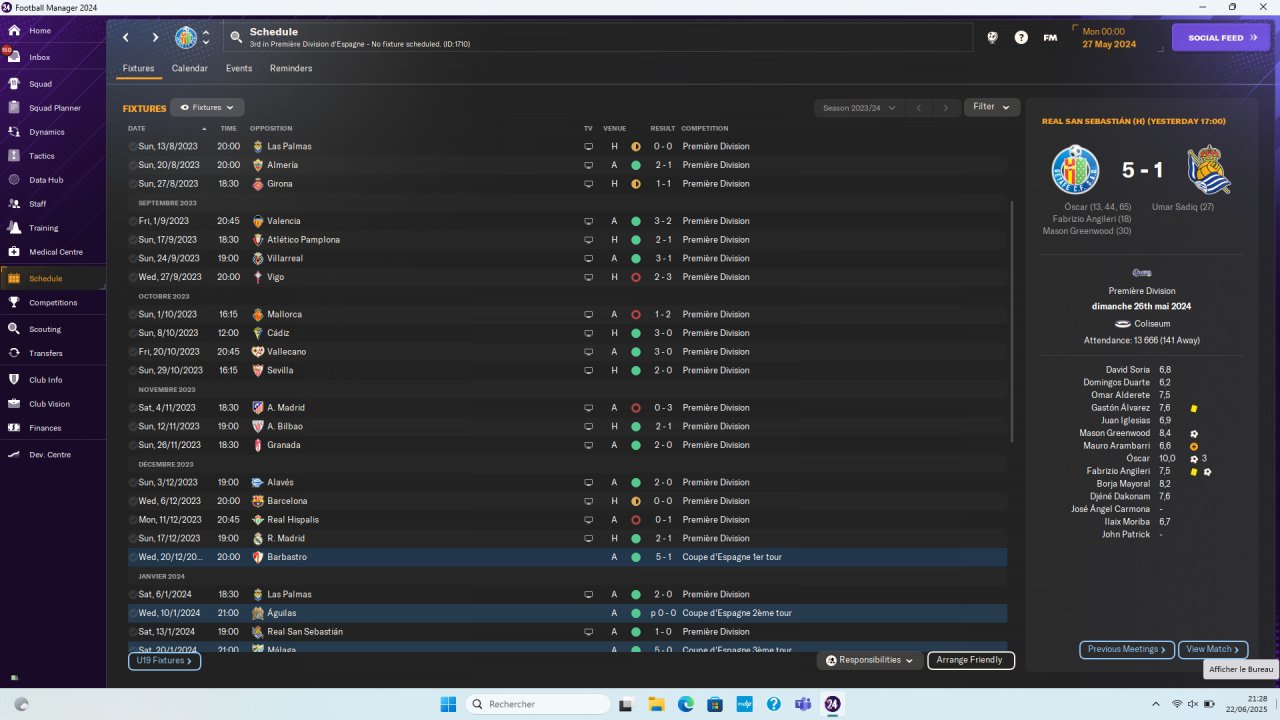The height and width of the screenshot is (720, 1280).
Task: Click the icon left of the help button
Action: tap(992, 38)
